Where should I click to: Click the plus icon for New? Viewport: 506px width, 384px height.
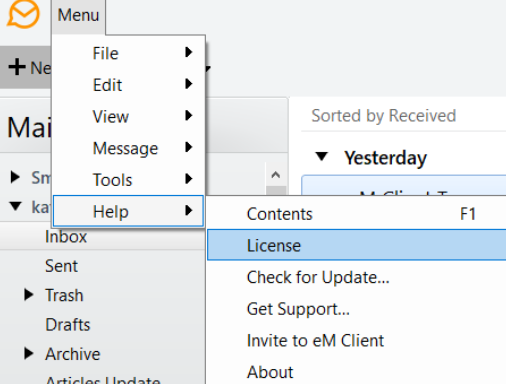17,67
